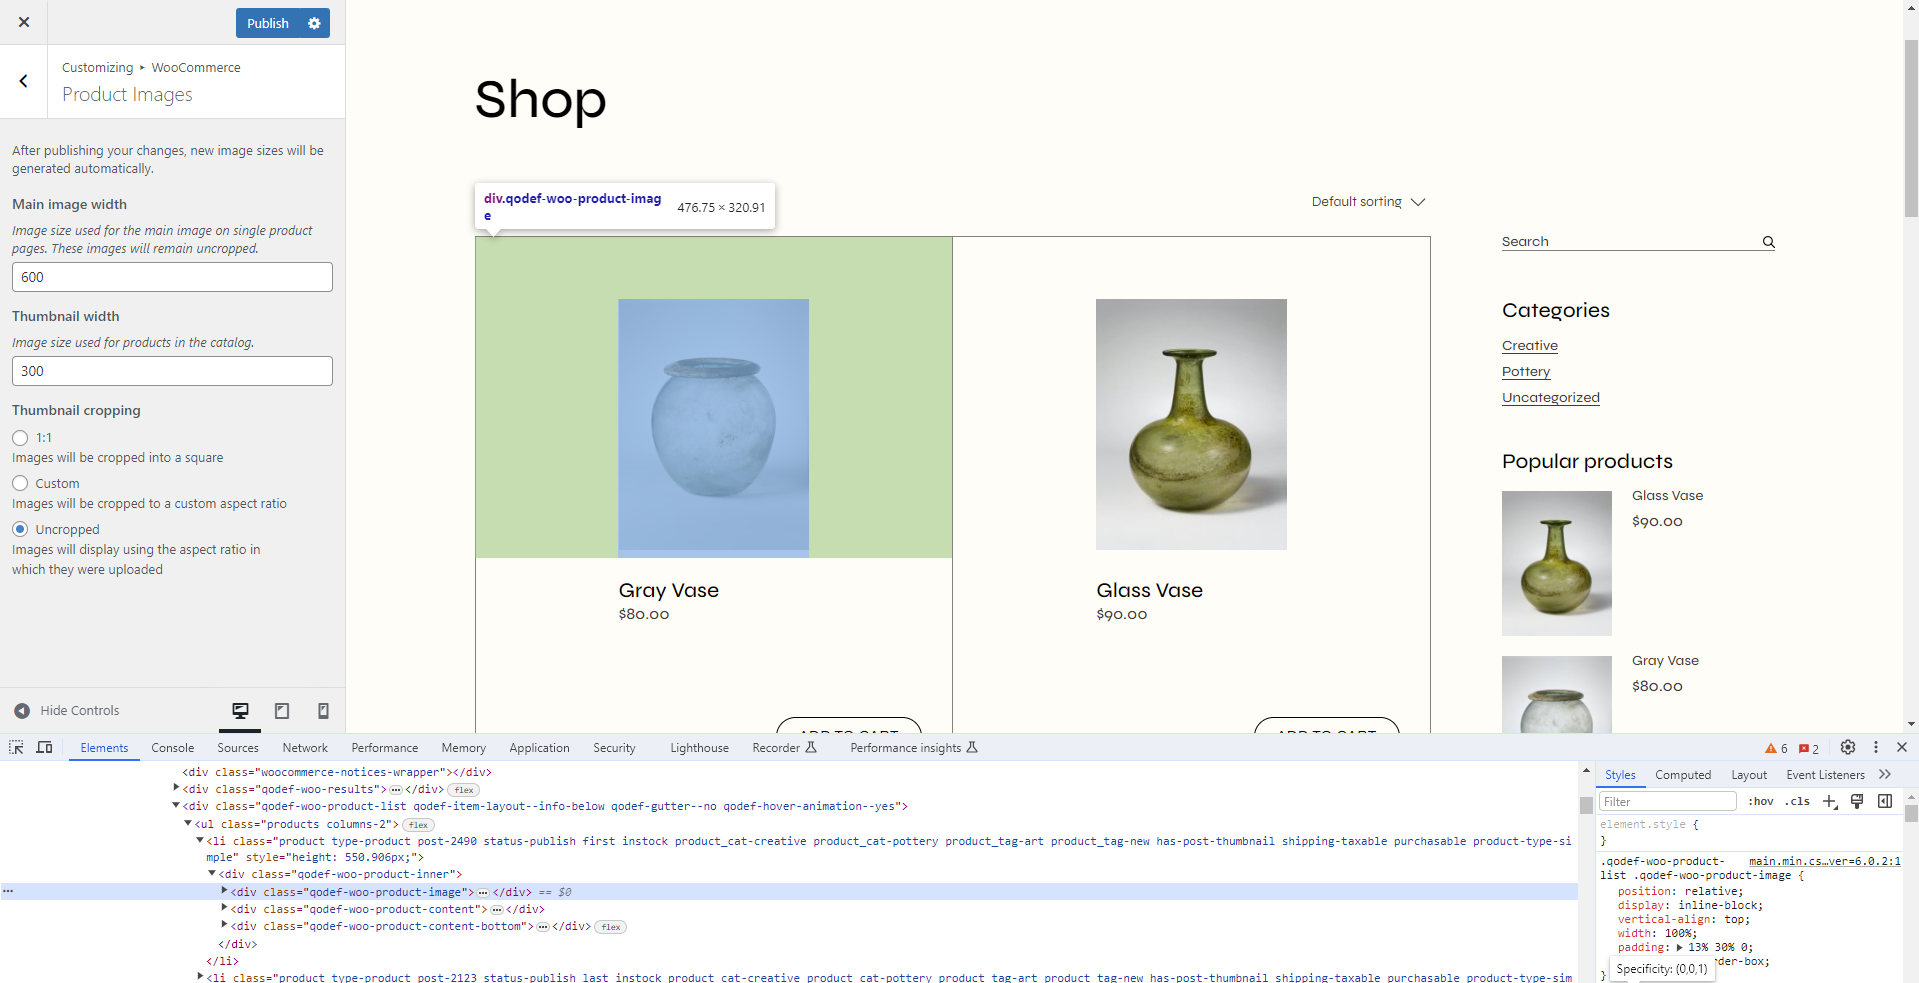Click the Glass Vase popular product thumbnail
Viewport: 1919px width, 983px height.
(x=1556, y=563)
